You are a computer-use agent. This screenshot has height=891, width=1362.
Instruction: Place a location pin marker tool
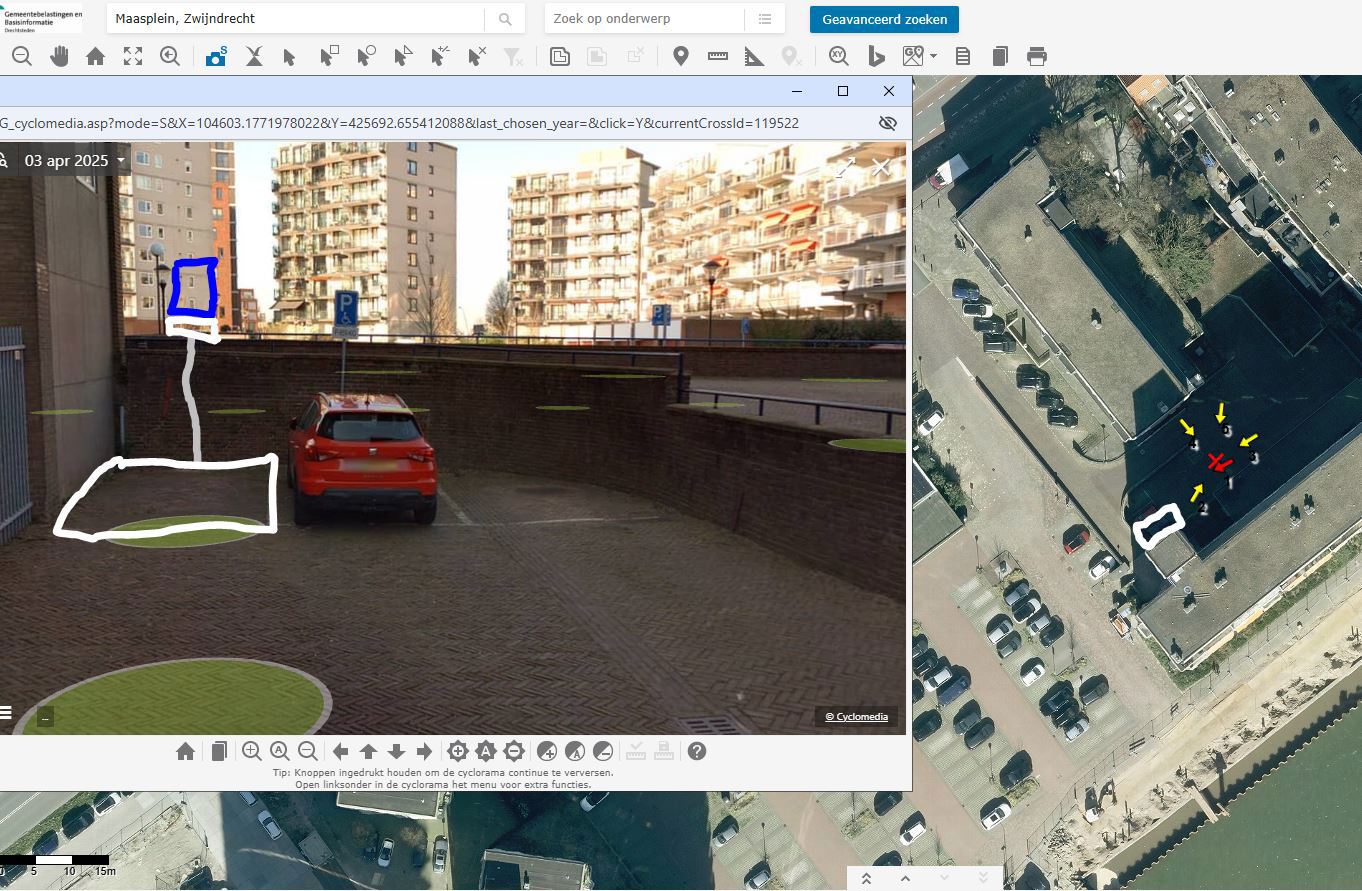coord(681,57)
